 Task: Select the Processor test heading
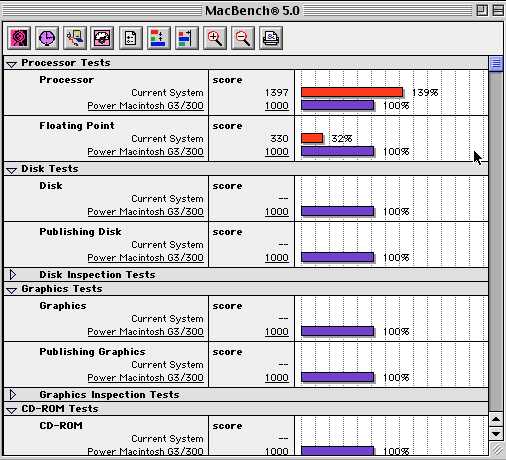pos(67,80)
